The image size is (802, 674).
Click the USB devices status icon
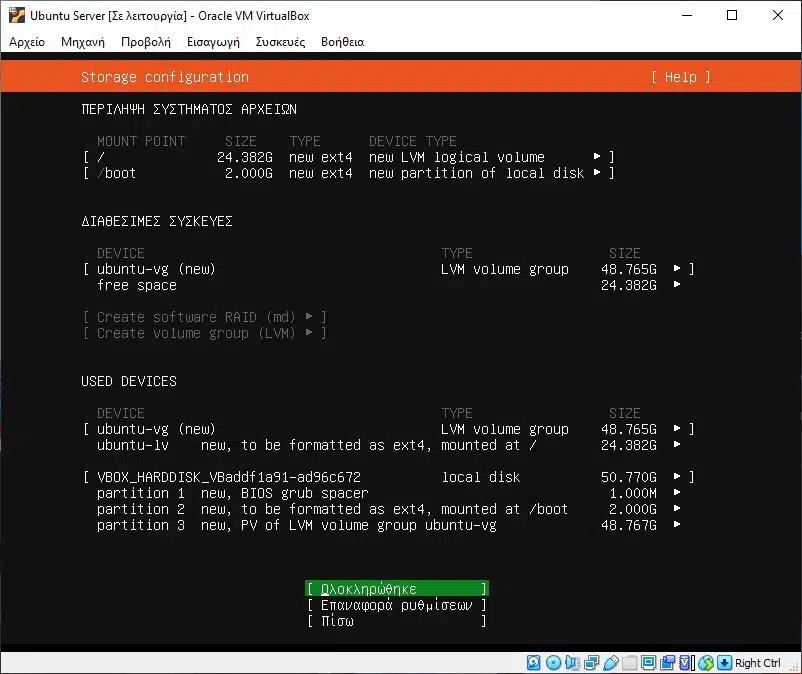(611, 663)
